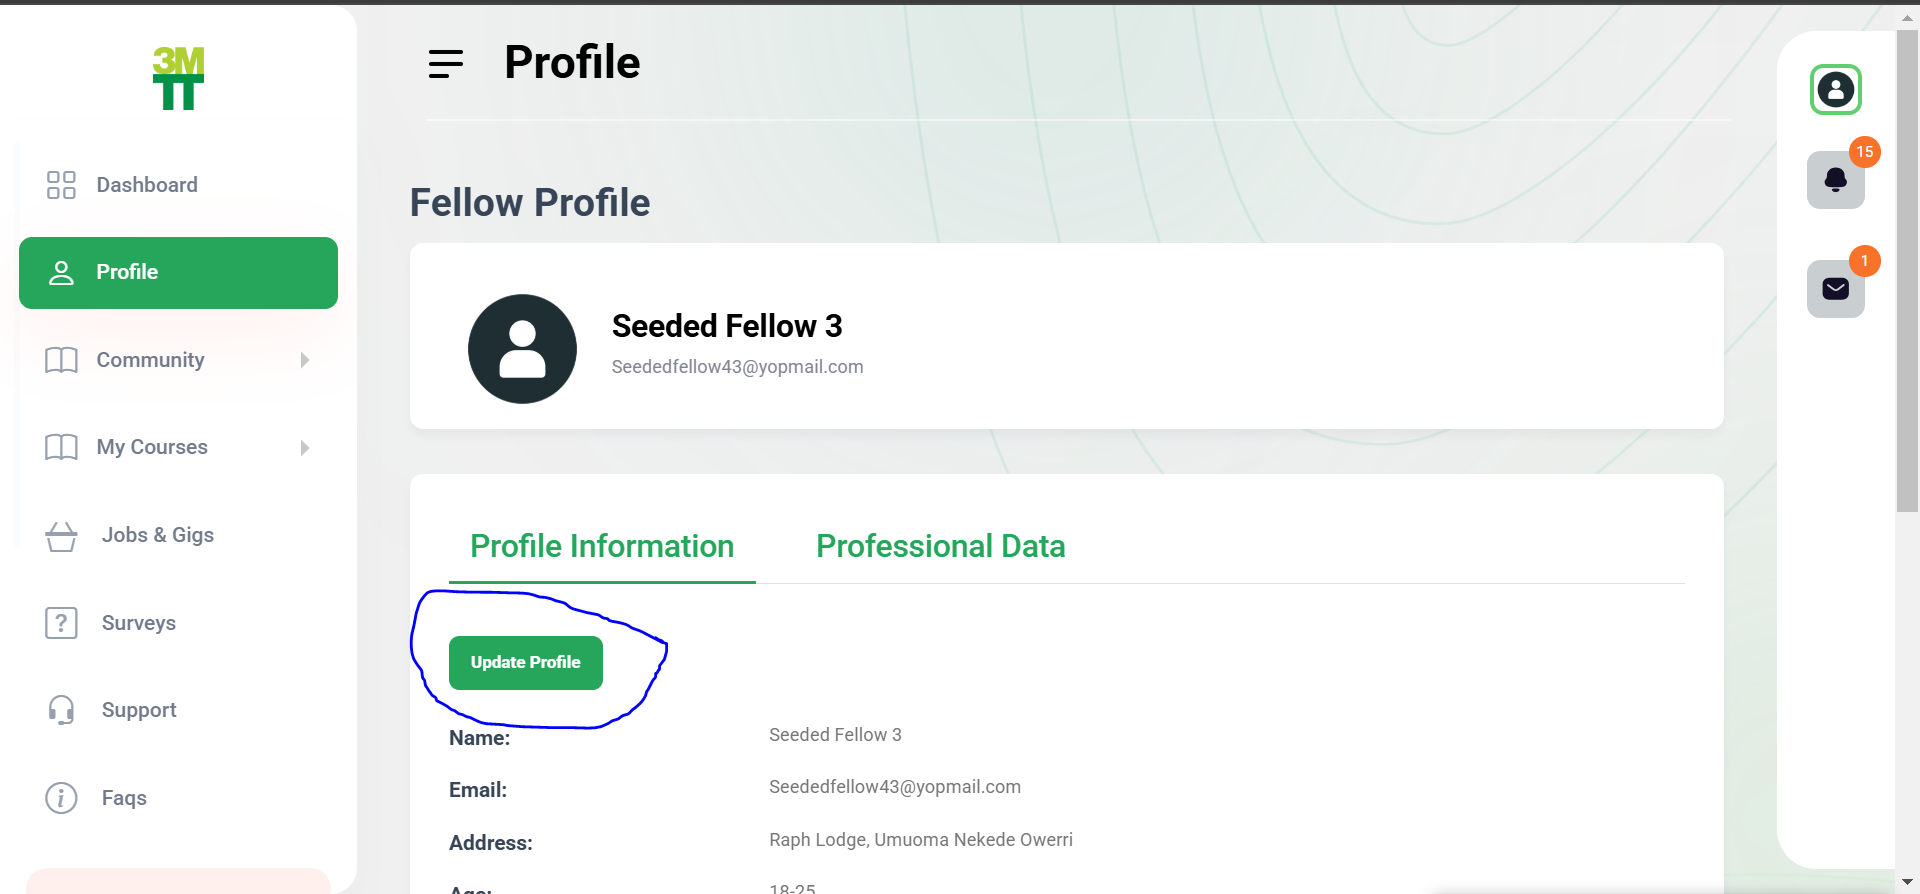Screen dimensions: 1920x894
Task: Click the vertical scrollbar thumb
Action: click(1907, 270)
